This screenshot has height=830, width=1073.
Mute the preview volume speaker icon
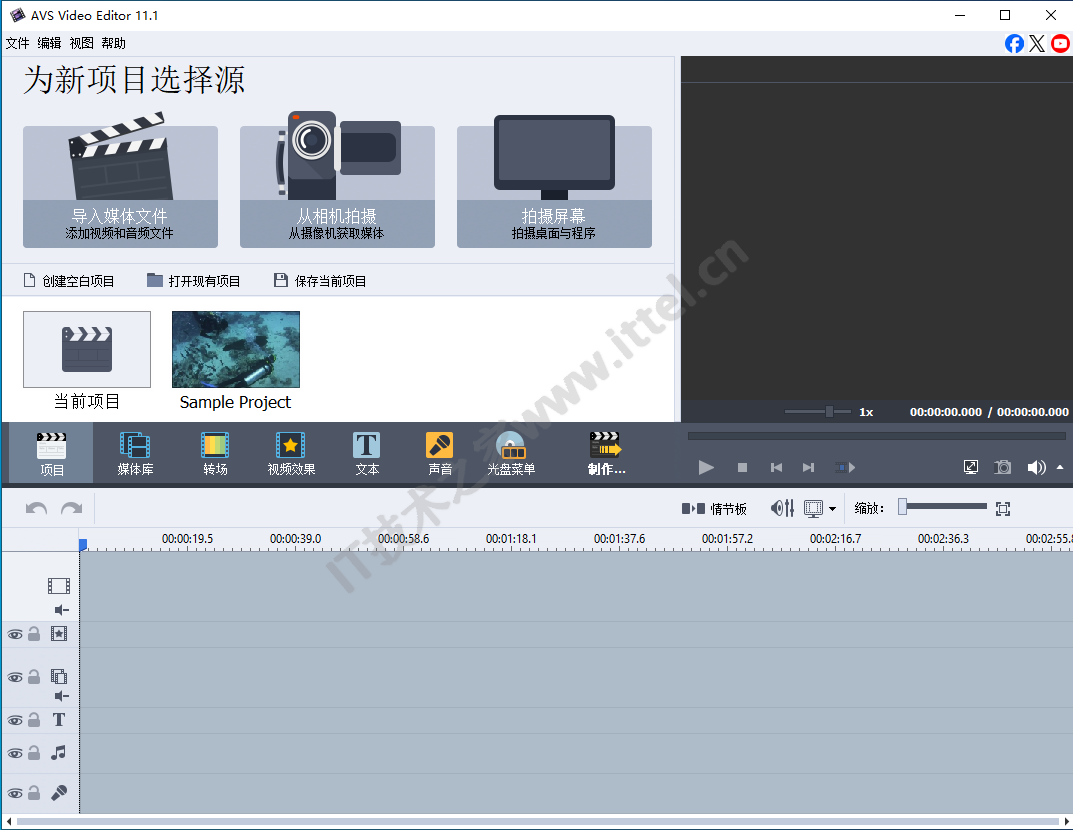pyautogui.click(x=1036, y=467)
